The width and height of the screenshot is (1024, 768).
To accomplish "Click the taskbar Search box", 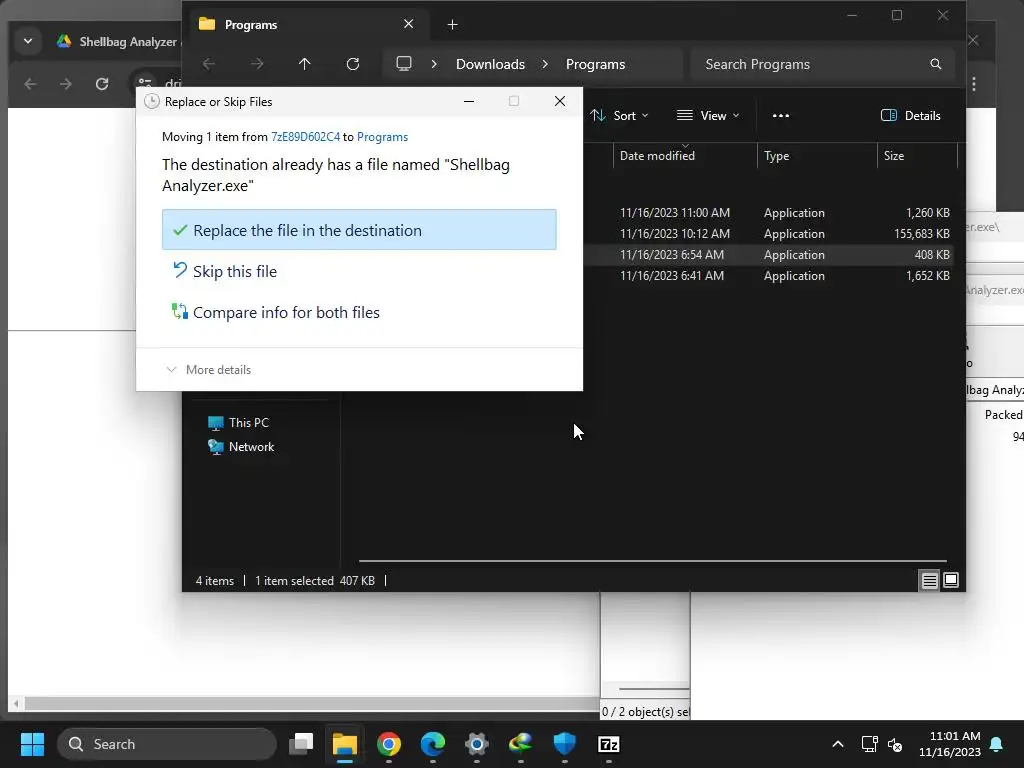I will (x=167, y=744).
